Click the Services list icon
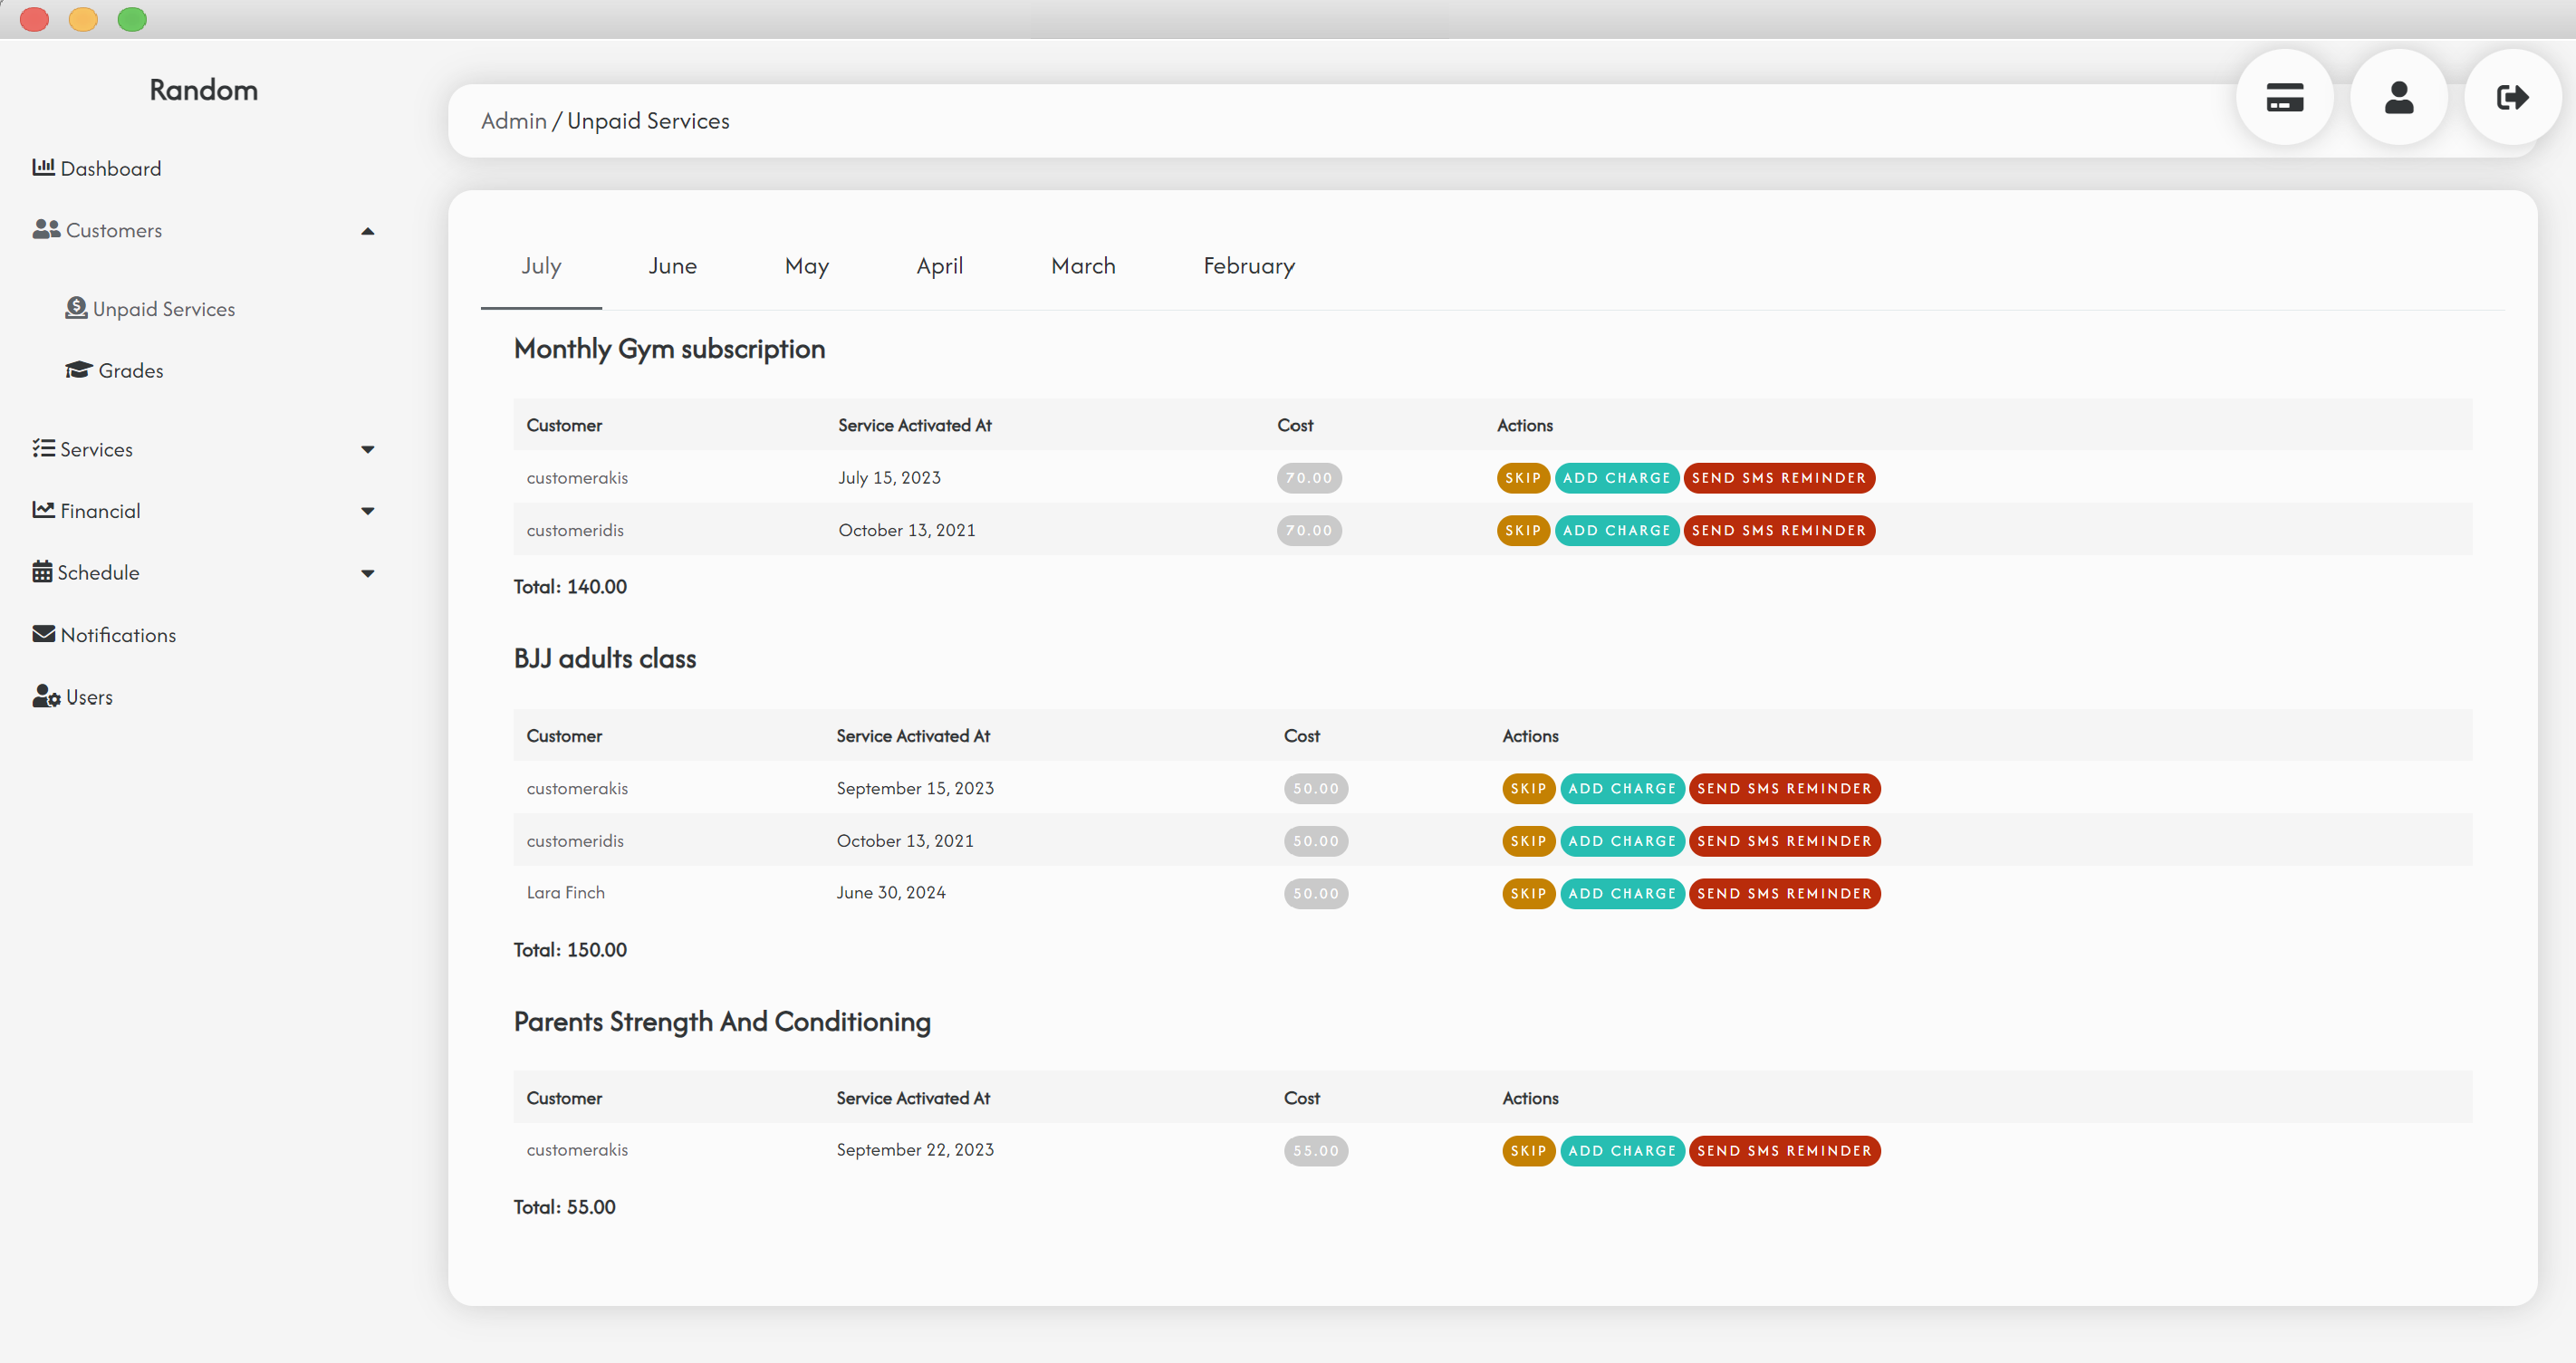The width and height of the screenshot is (2576, 1363). tap(43, 448)
